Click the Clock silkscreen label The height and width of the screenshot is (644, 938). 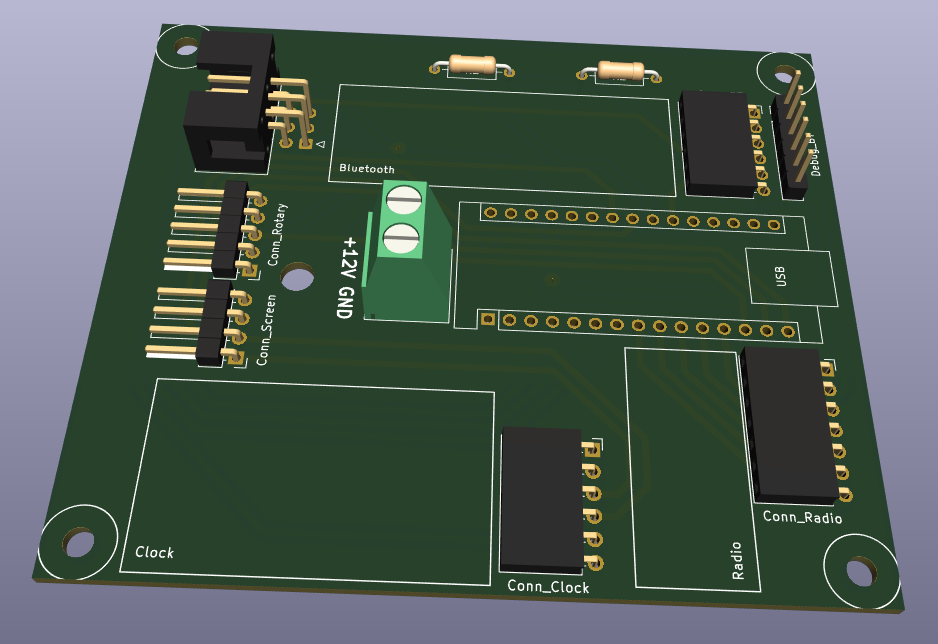pos(154,552)
